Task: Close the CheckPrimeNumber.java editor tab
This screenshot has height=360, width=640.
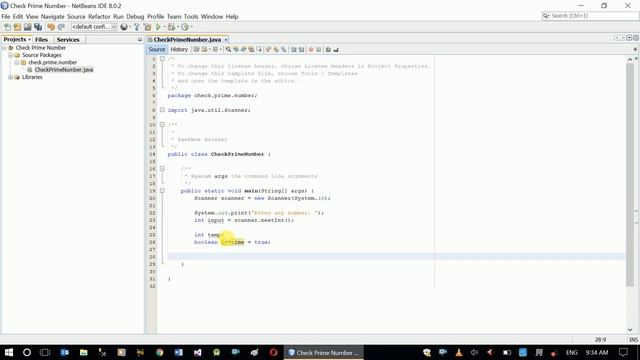Action: click(x=226, y=40)
